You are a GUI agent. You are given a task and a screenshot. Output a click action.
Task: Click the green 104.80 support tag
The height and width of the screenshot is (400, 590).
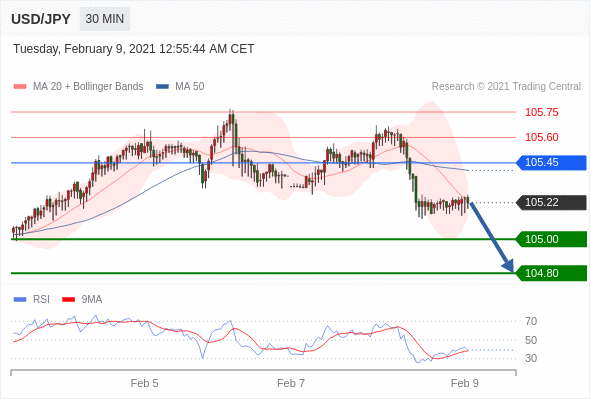pyautogui.click(x=551, y=273)
